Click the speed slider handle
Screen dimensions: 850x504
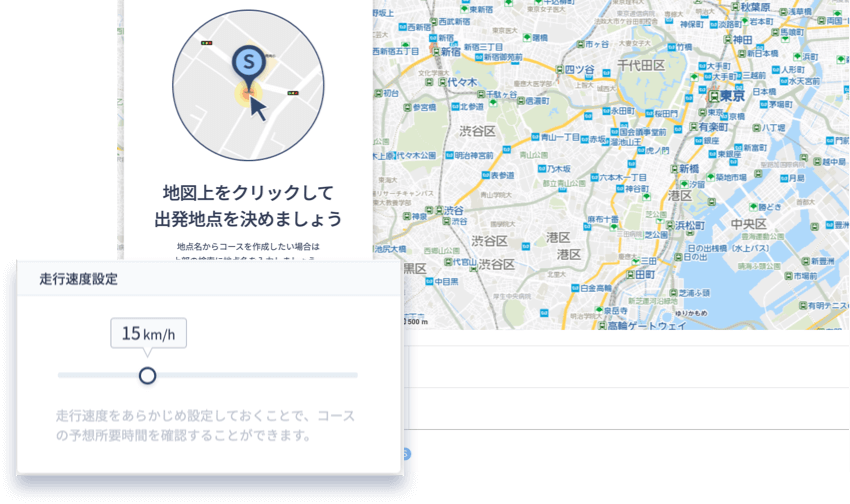(147, 375)
